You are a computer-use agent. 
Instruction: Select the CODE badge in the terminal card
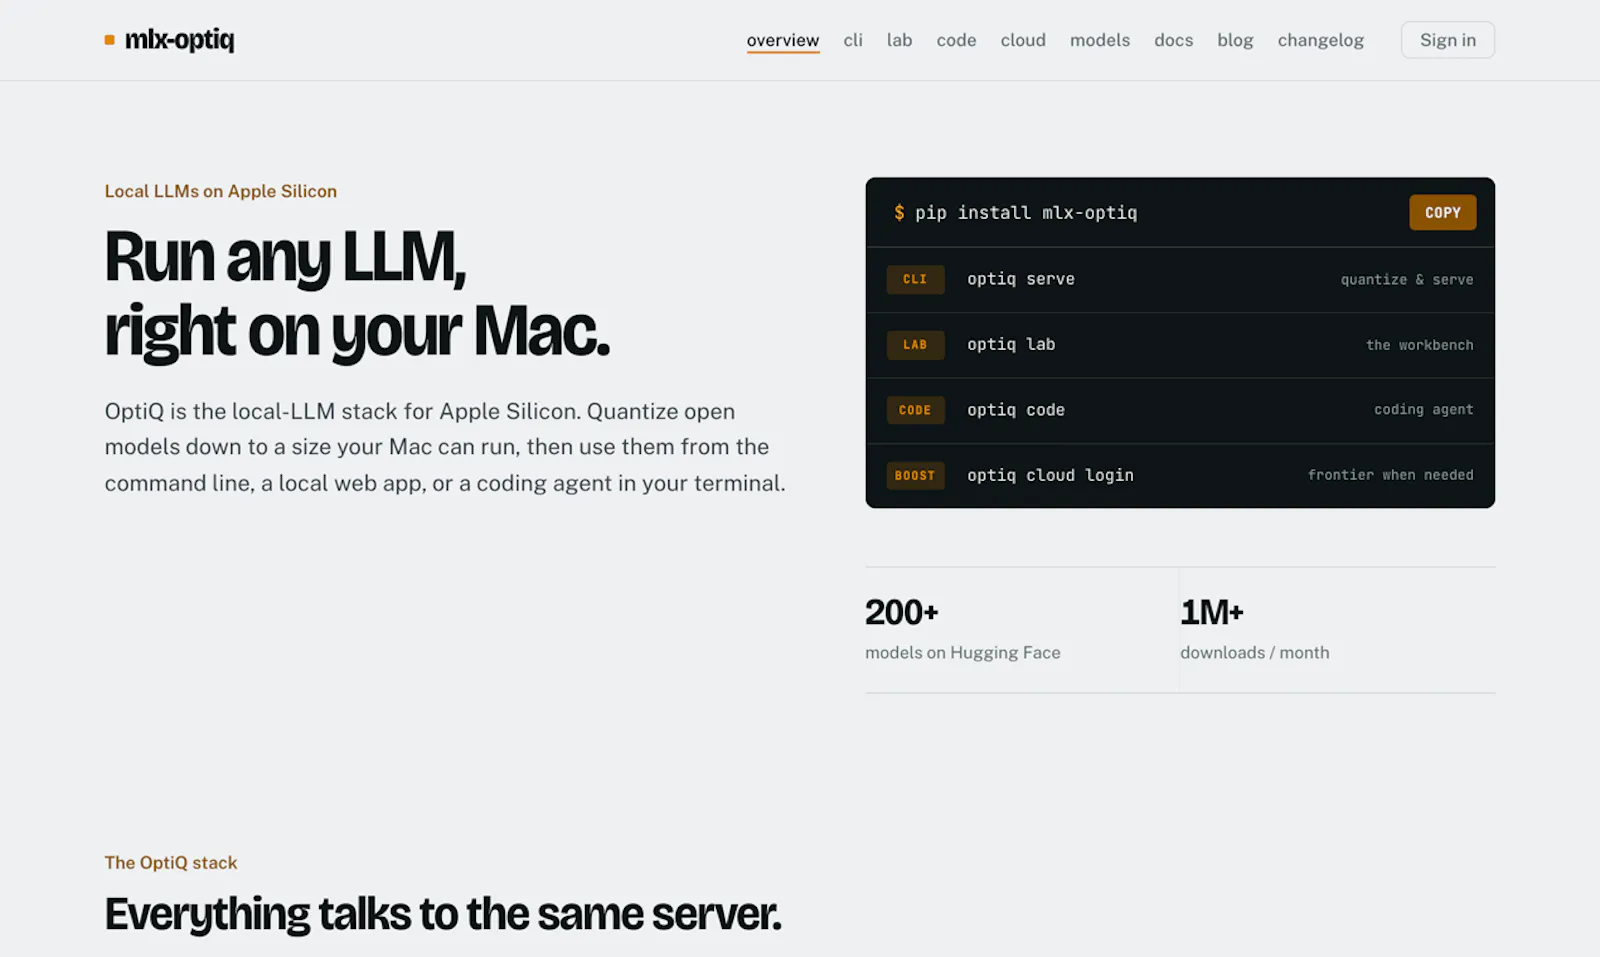point(915,410)
